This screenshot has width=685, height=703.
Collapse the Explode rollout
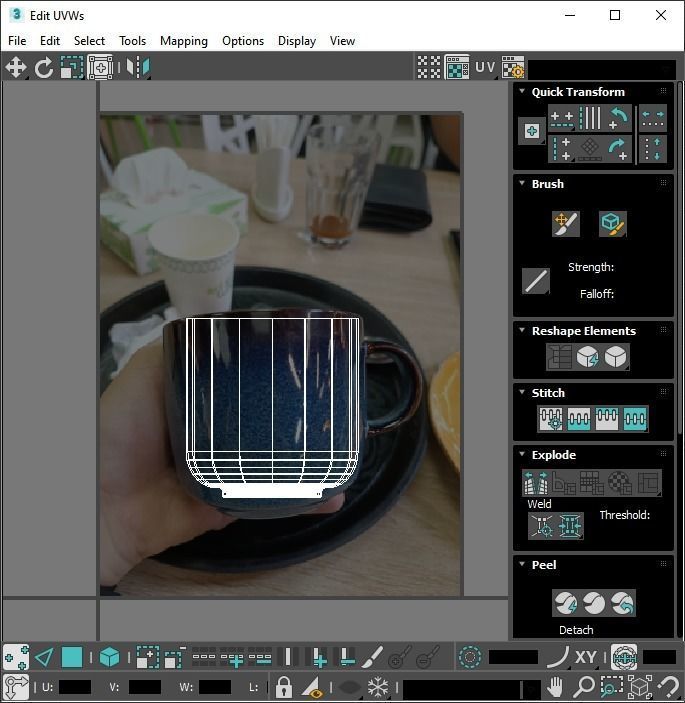522,454
